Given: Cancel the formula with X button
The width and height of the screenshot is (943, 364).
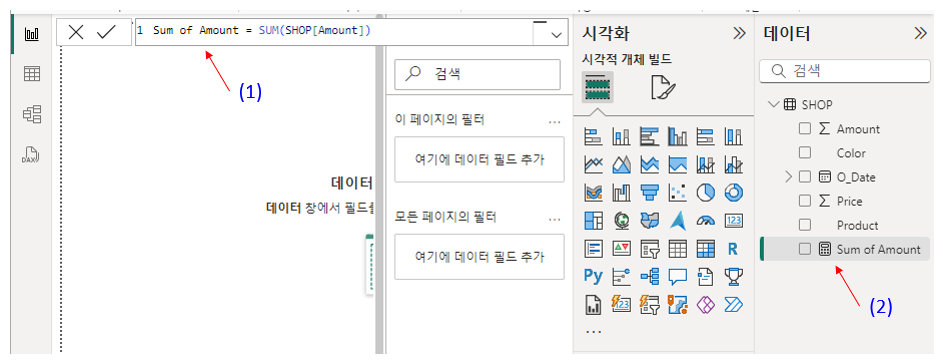Looking at the screenshot, I should click(76, 32).
